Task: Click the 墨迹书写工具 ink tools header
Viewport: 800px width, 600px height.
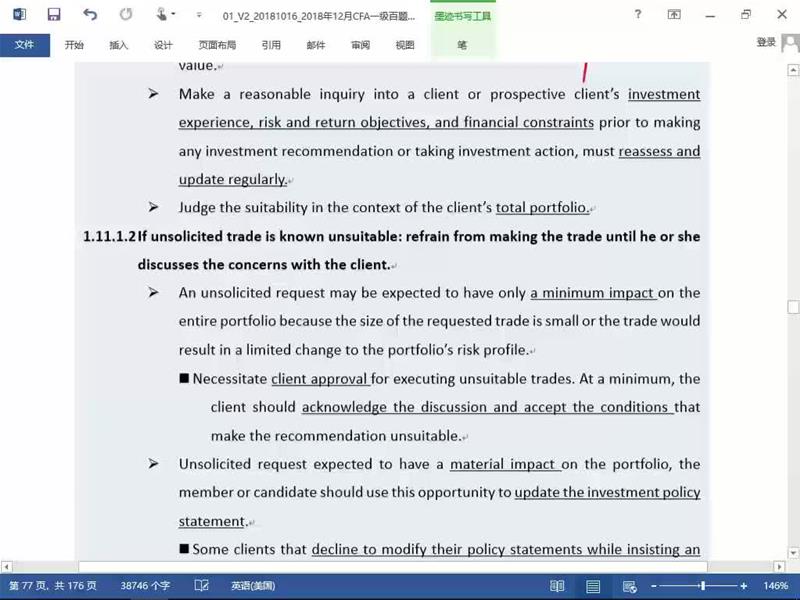Action: [463, 16]
